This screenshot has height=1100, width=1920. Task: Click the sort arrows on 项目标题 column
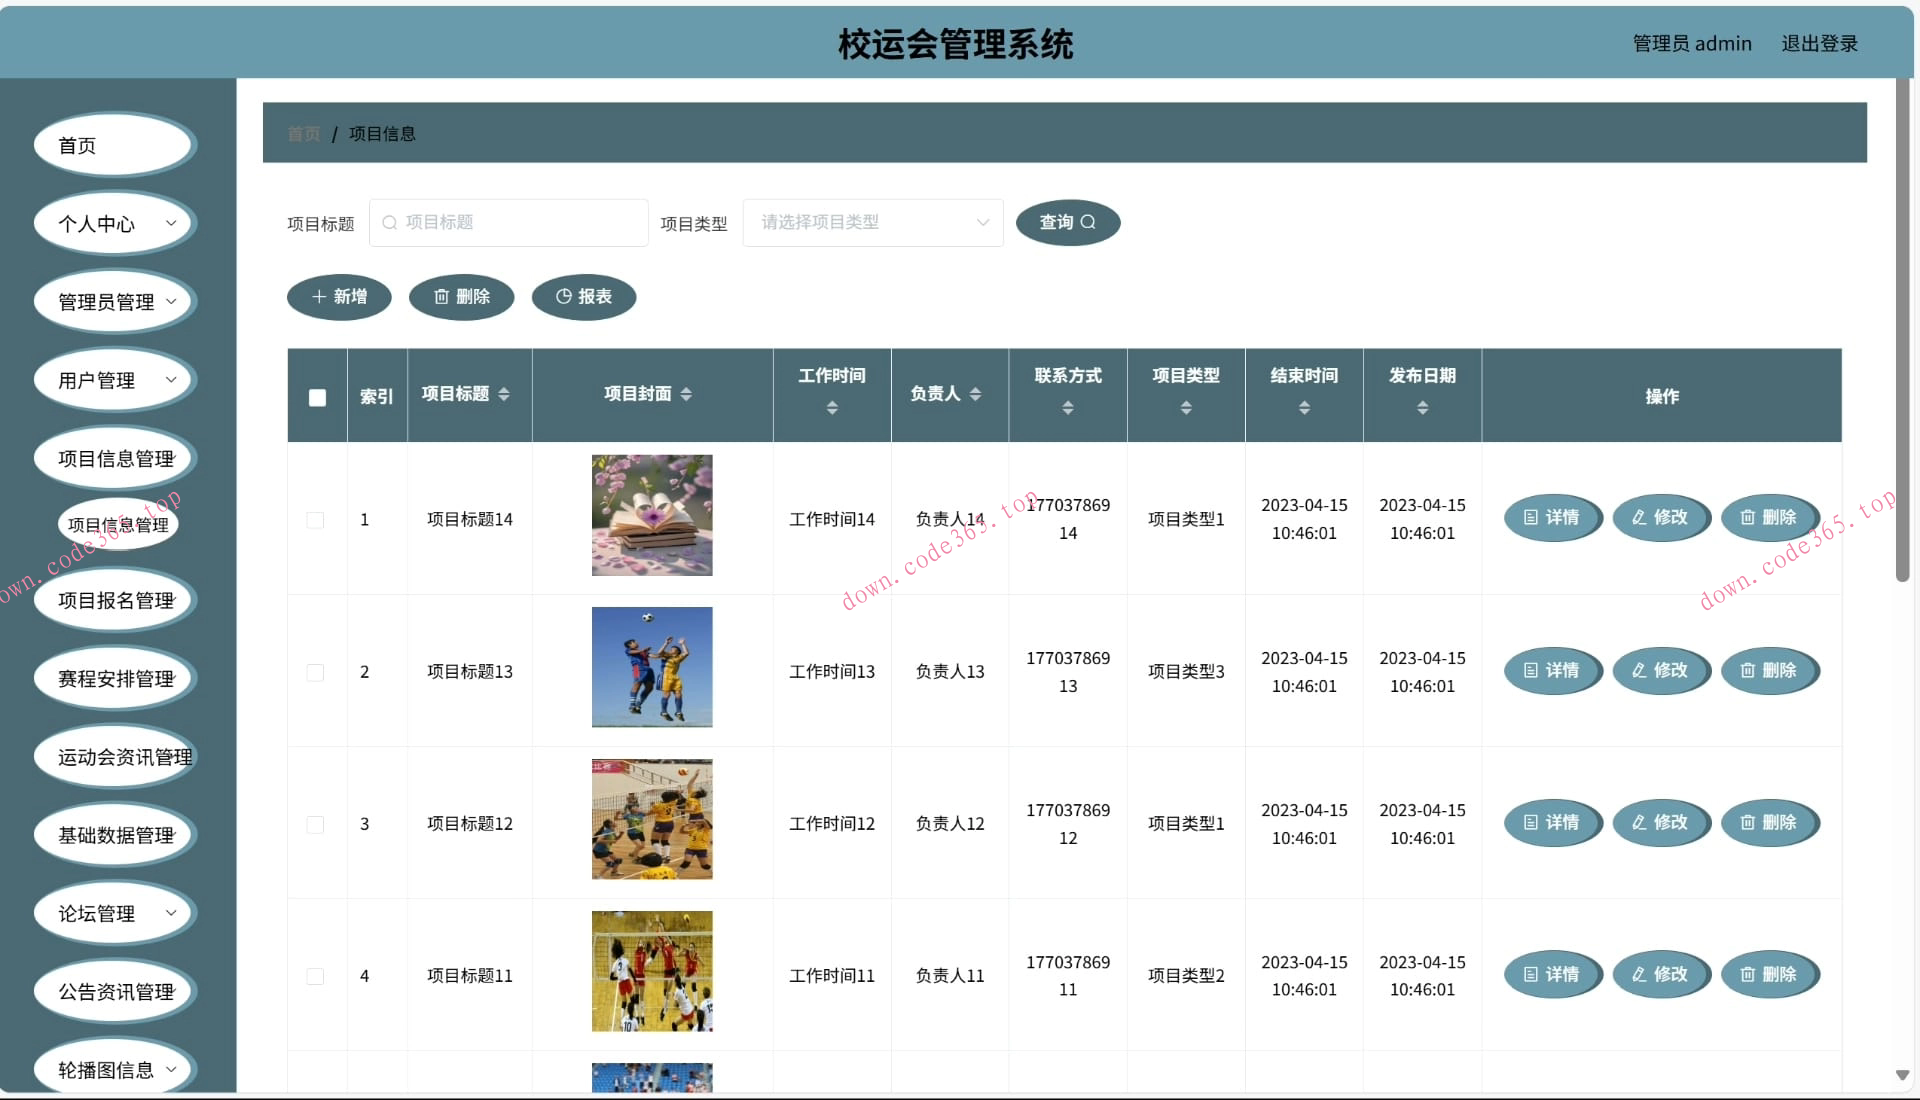pyautogui.click(x=506, y=394)
